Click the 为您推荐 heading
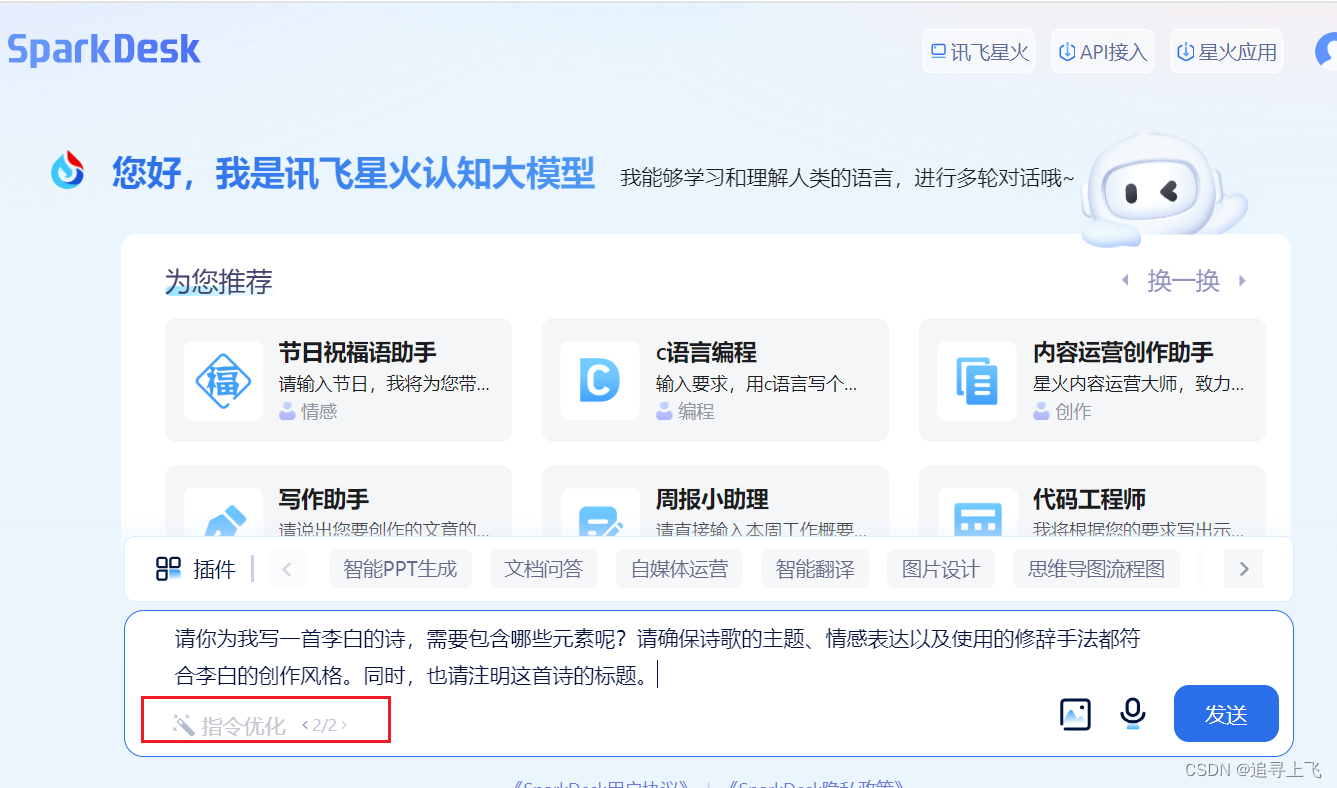Screen dimensions: 1337x788 click(219, 282)
